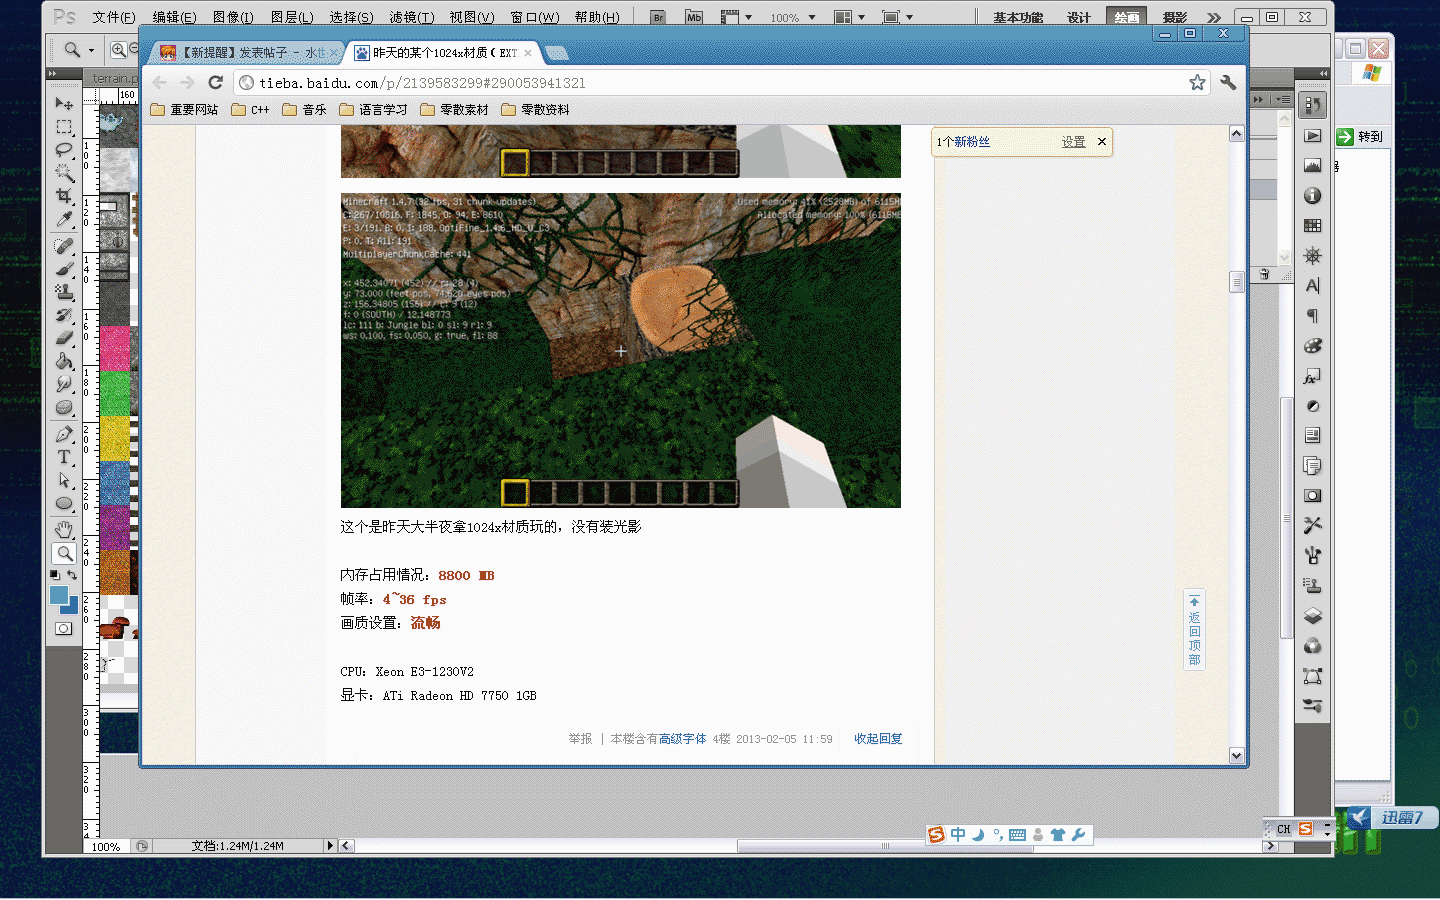The height and width of the screenshot is (900, 1440).
Task: Open the 文件(F) menu in Photoshop
Action: tap(114, 17)
